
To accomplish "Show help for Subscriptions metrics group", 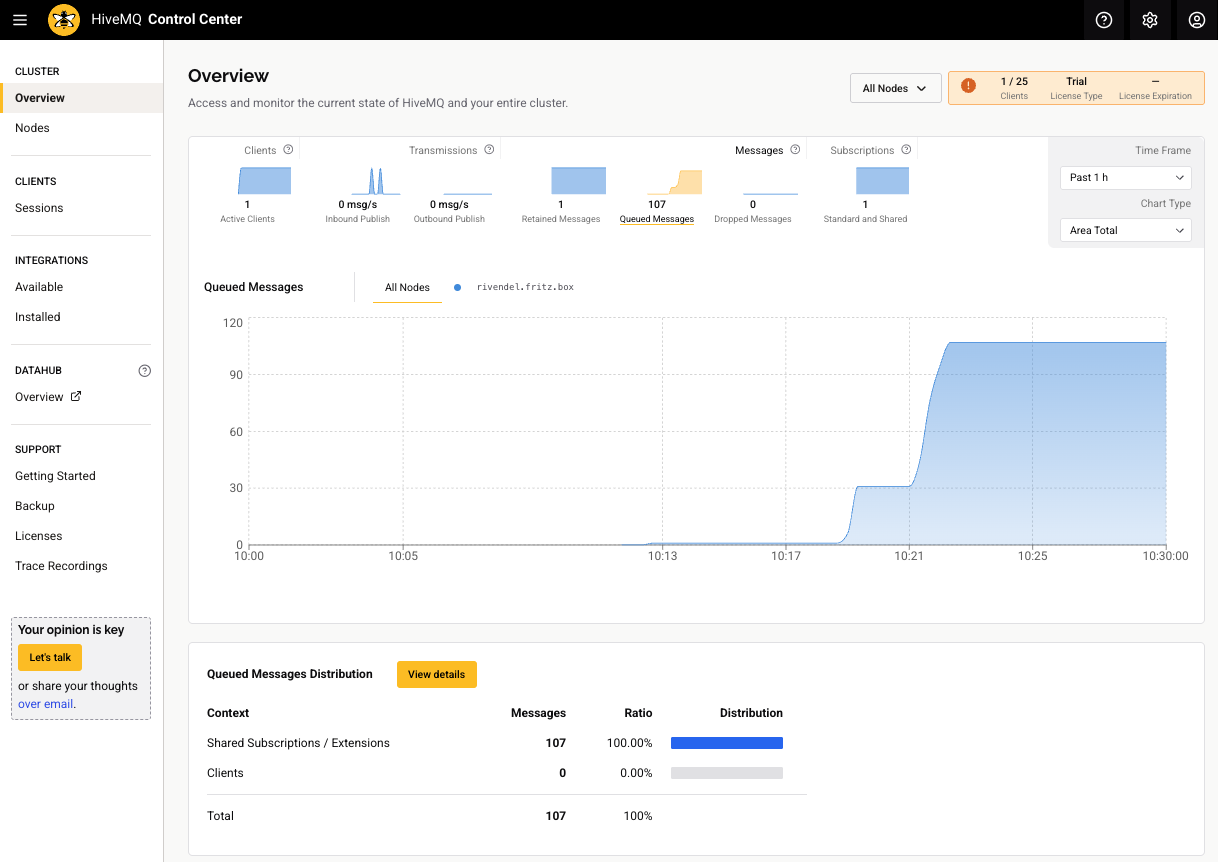I will coord(906,150).
